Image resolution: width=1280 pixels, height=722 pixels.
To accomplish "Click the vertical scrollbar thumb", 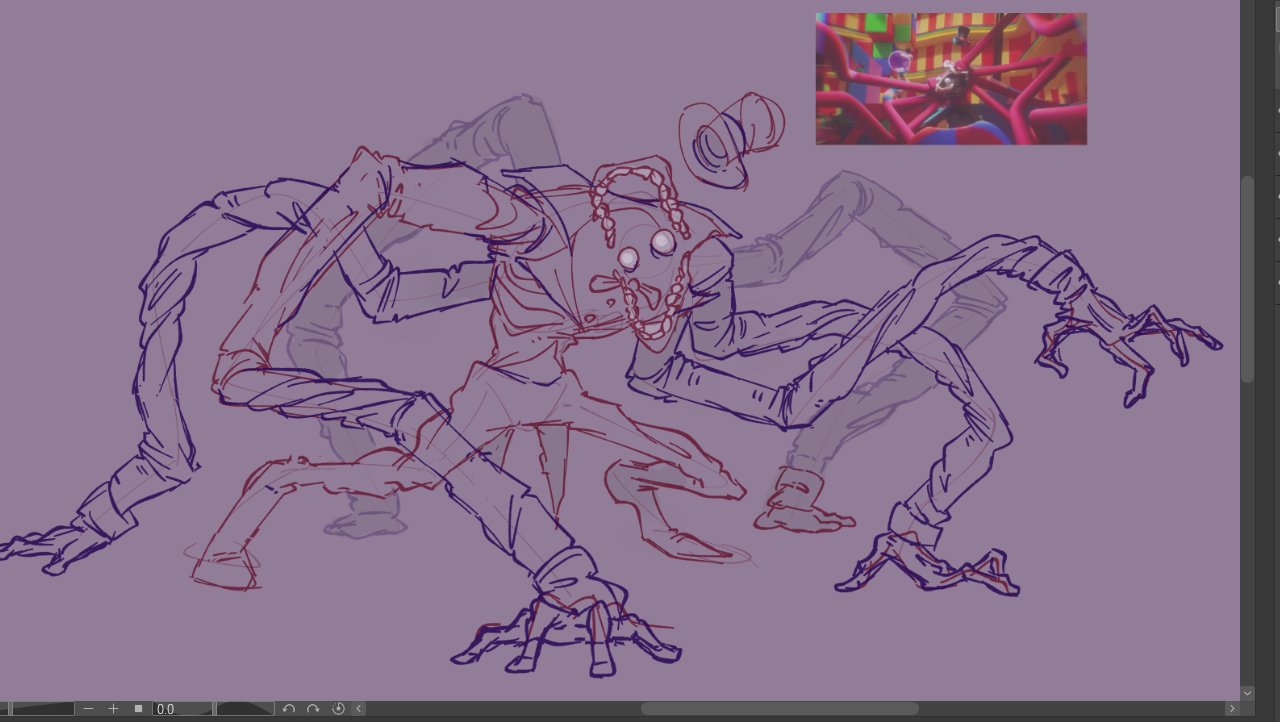I will [x=1247, y=280].
